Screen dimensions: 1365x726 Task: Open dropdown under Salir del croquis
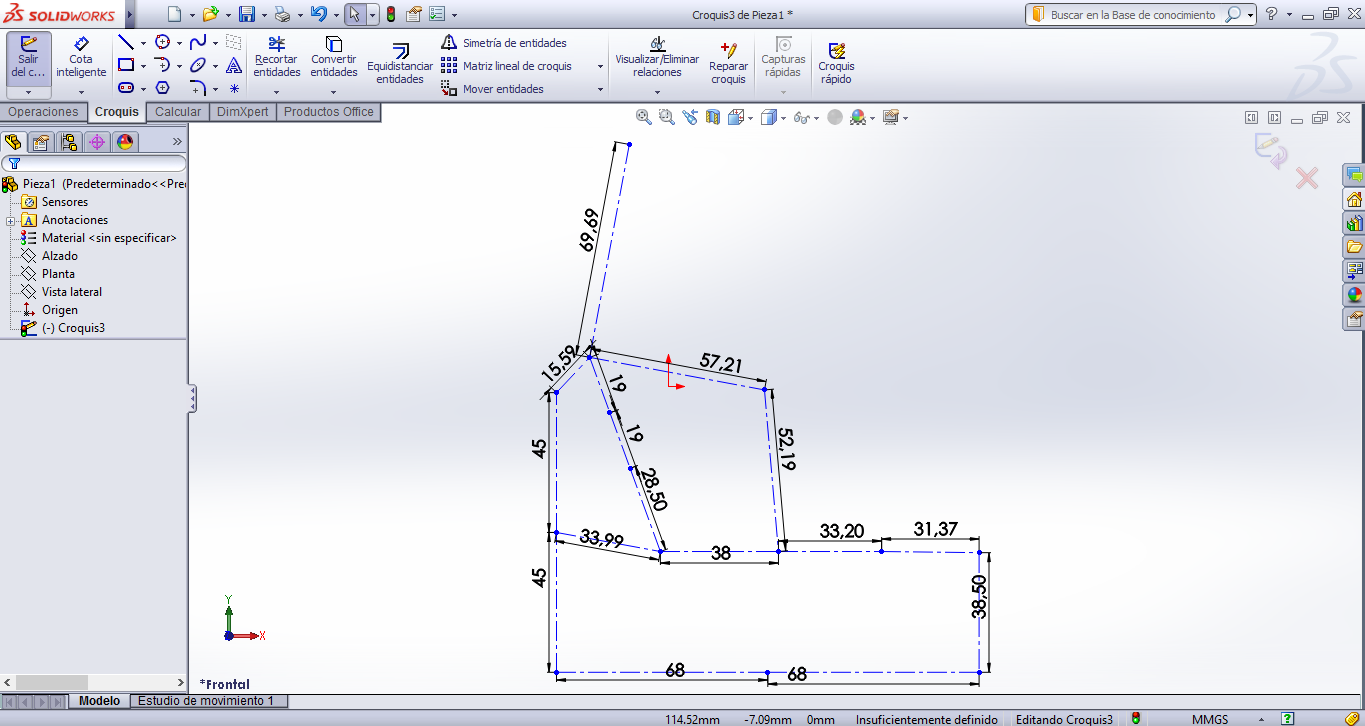click(28, 91)
